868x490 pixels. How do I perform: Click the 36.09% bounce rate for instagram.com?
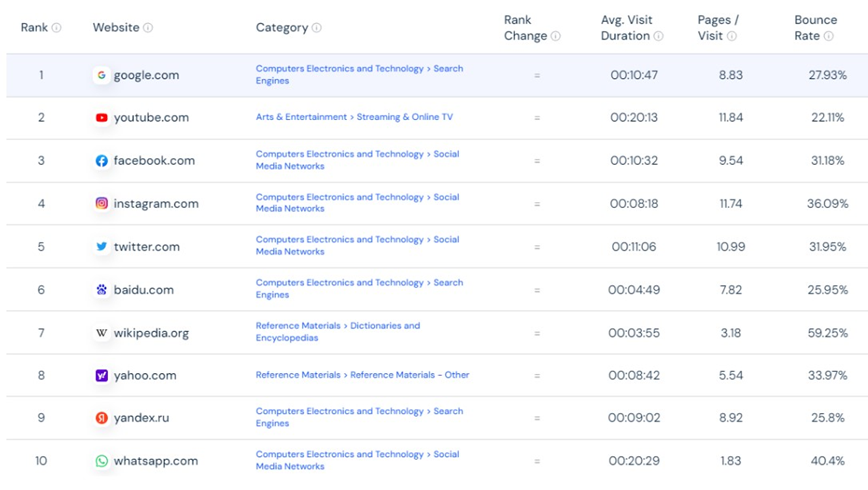coord(828,203)
